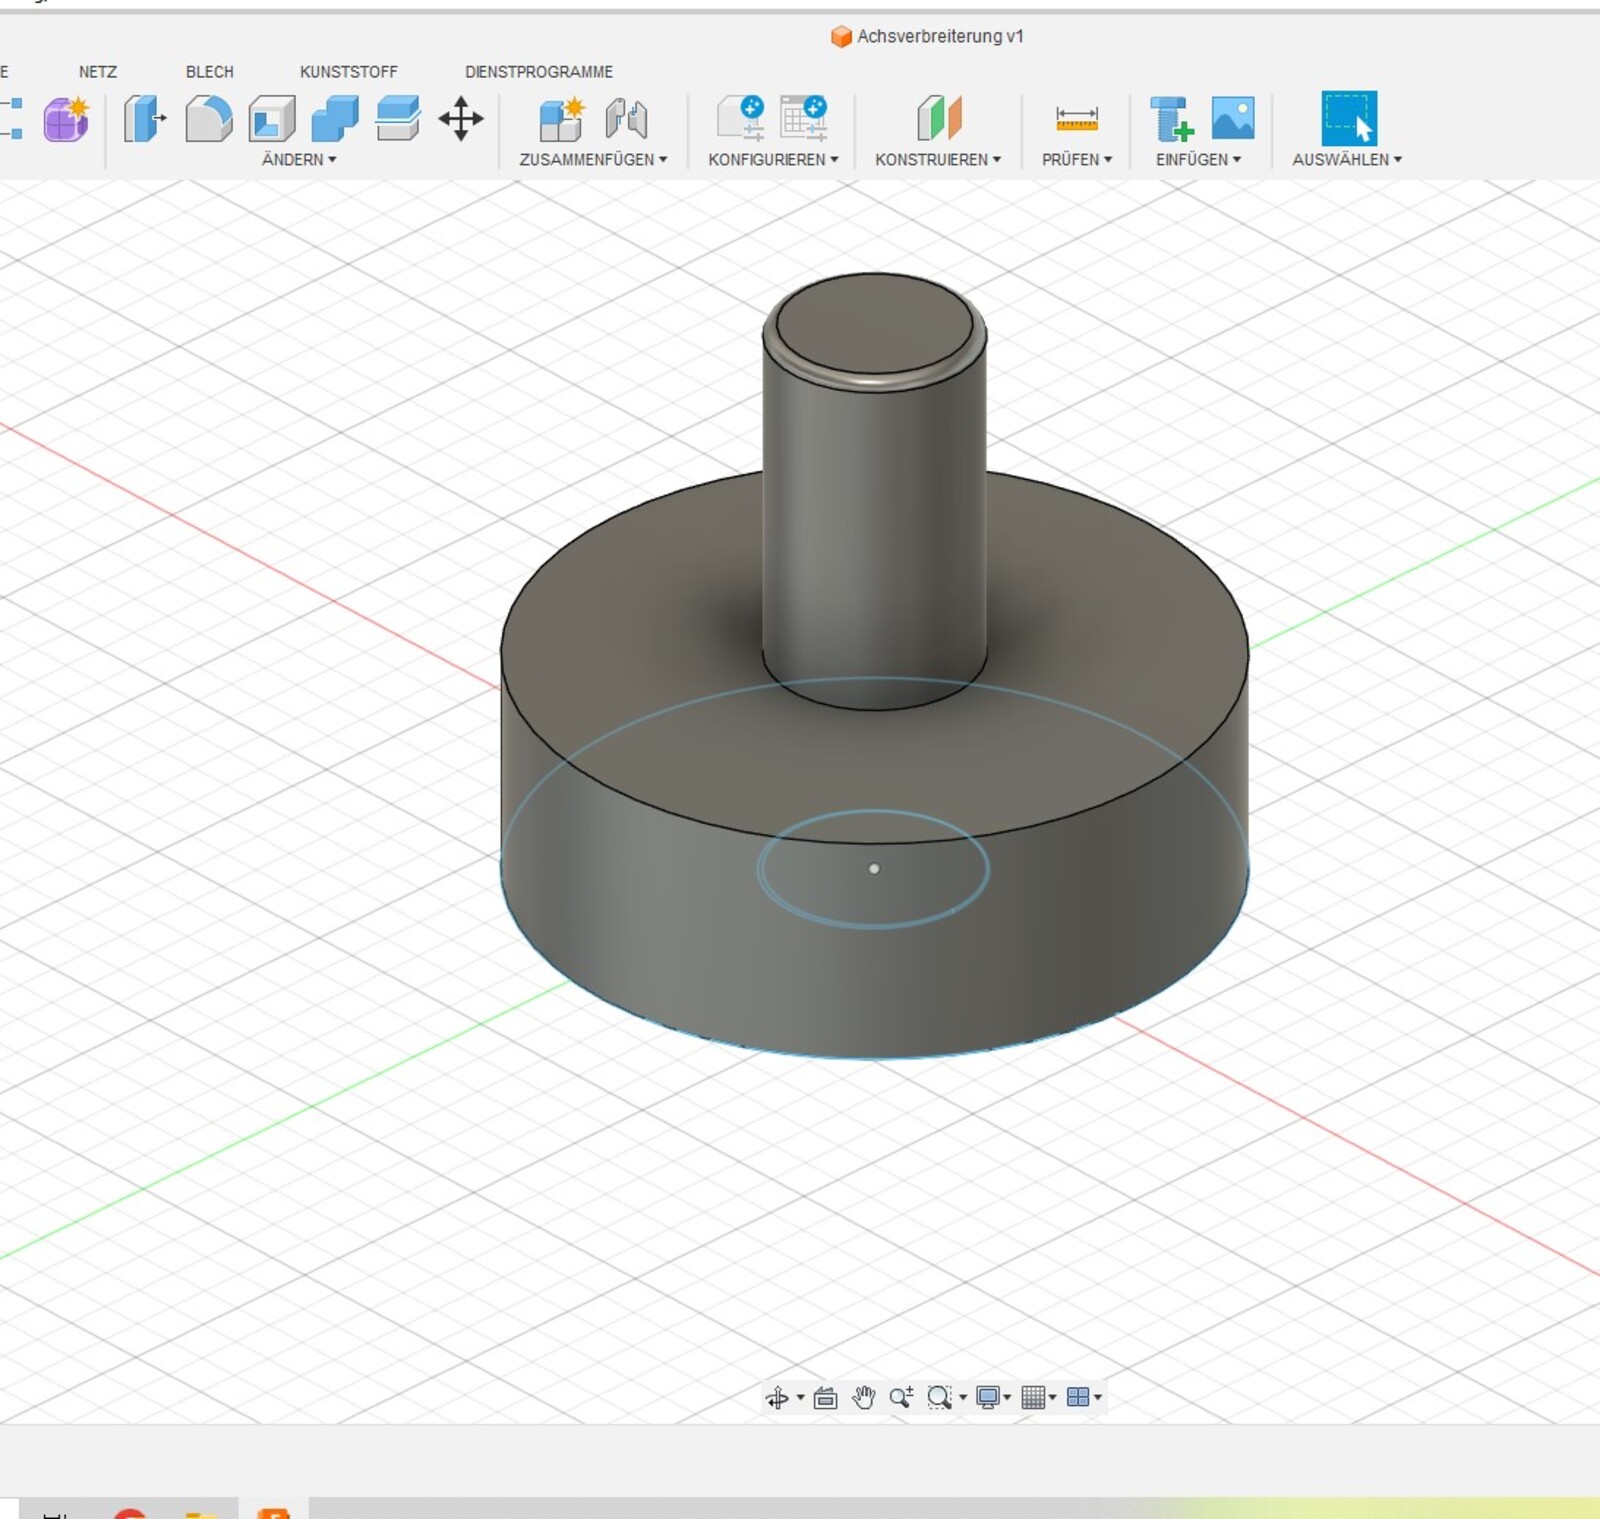Screen dimensions: 1600x1519
Task: Expand the ZUSAMMENFÜGEN dropdown
Action: pos(593,160)
